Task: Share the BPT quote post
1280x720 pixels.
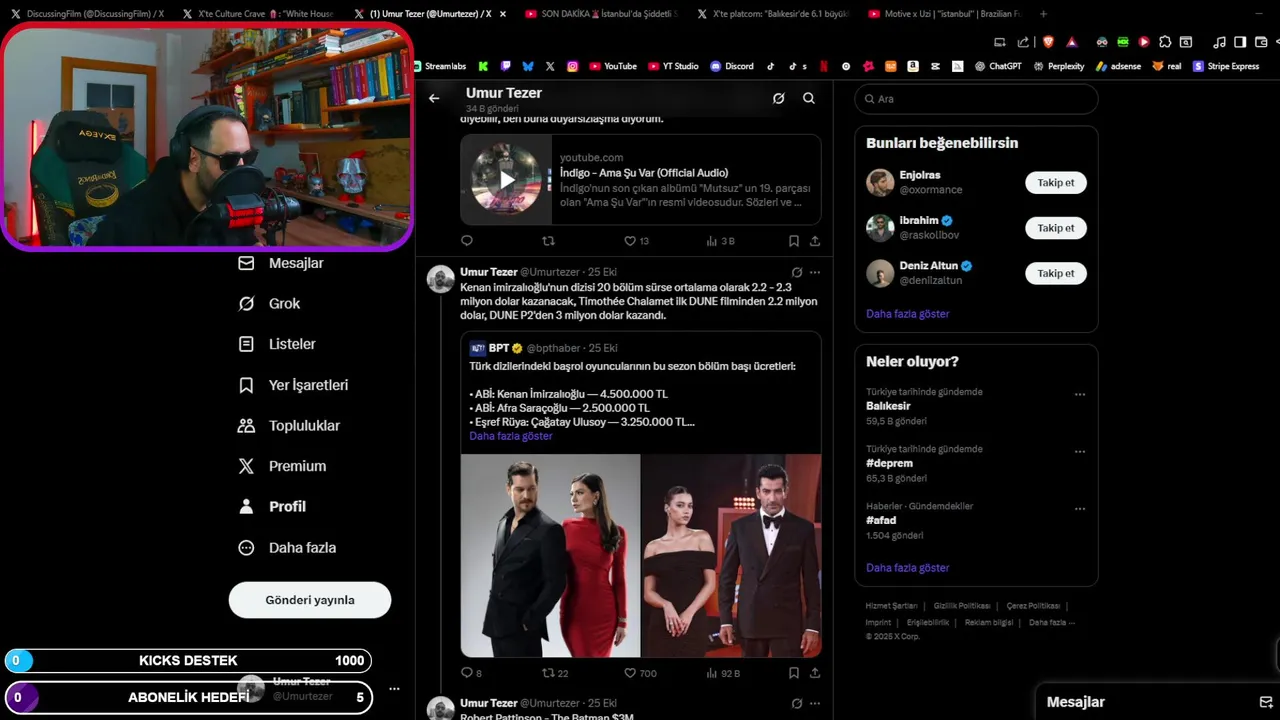Action: (x=815, y=673)
